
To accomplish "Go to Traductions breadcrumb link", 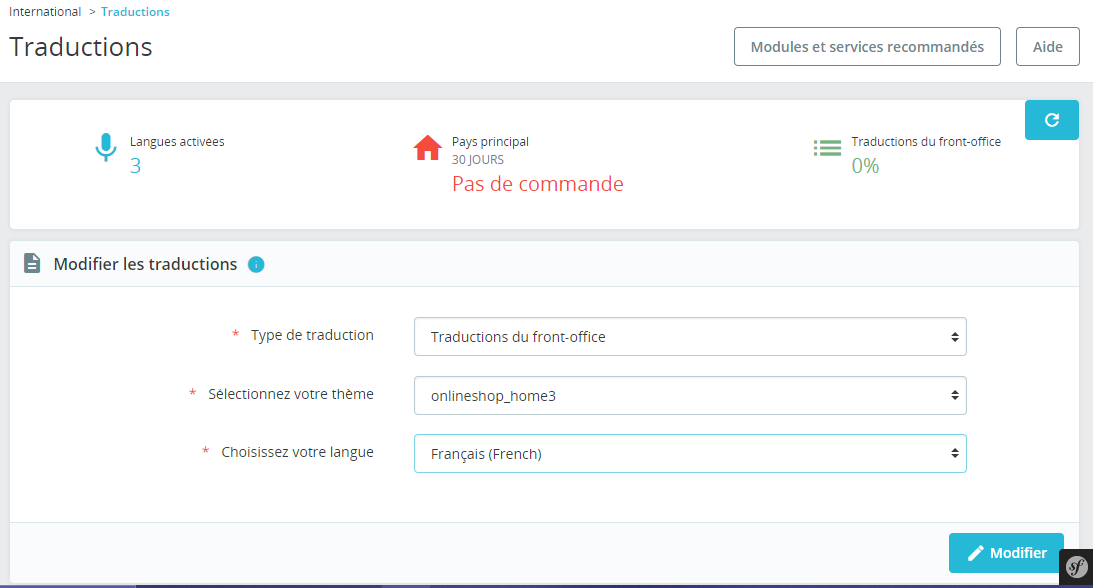I will pos(135,12).
